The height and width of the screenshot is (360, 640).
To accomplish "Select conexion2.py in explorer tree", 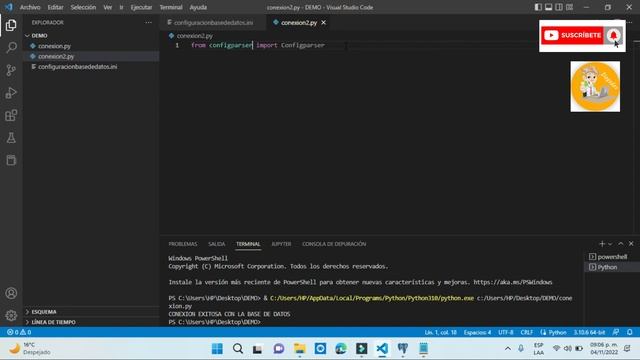I will (x=91, y=56).
